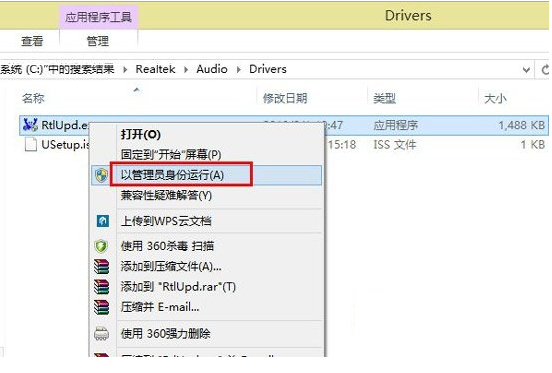Switch to the 查看 ribbon tab
This screenshot has width=552, height=373.
32,41
